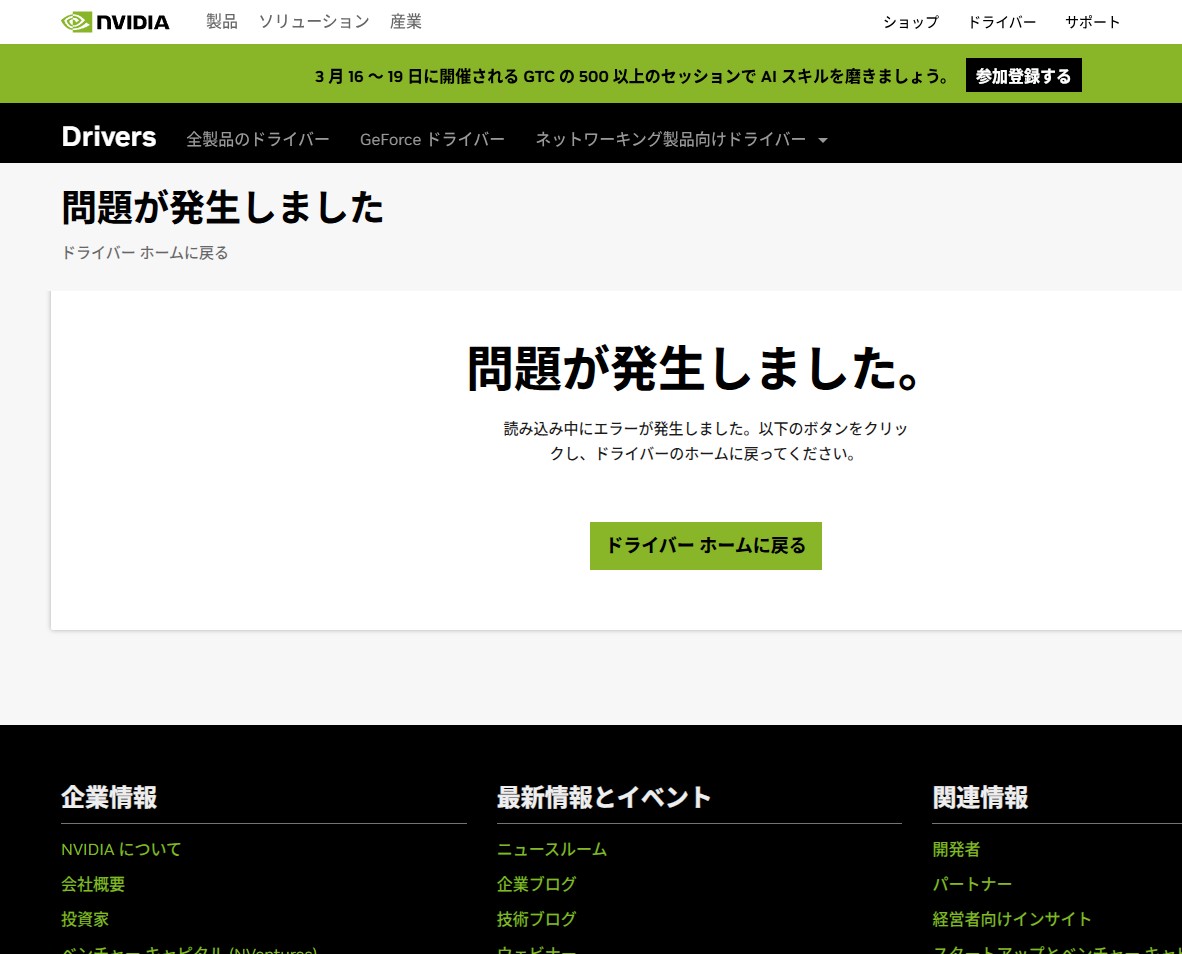
Task: Open the ドライバー link in the header
Action: point(1002,22)
